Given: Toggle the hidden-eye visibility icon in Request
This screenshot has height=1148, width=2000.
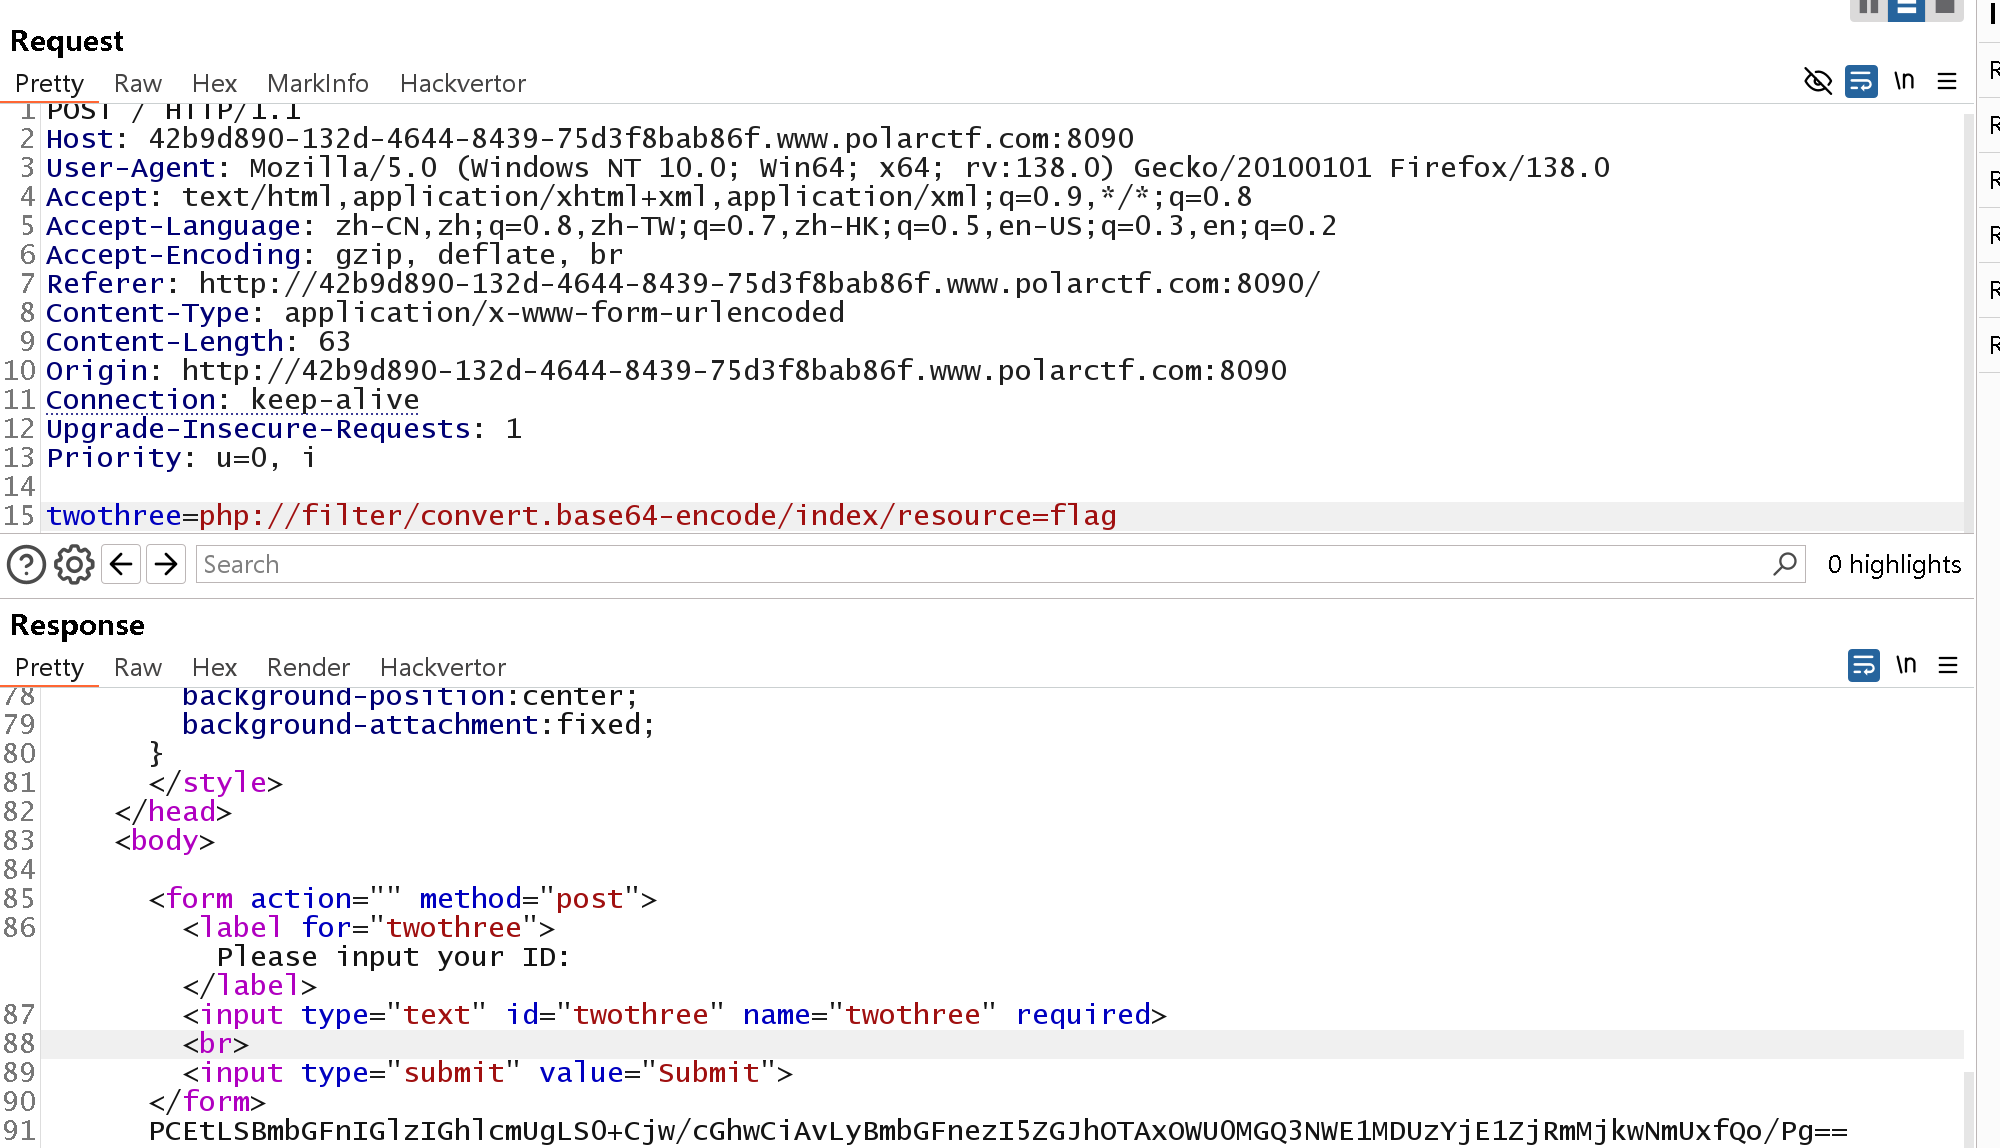Looking at the screenshot, I should [x=1817, y=81].
